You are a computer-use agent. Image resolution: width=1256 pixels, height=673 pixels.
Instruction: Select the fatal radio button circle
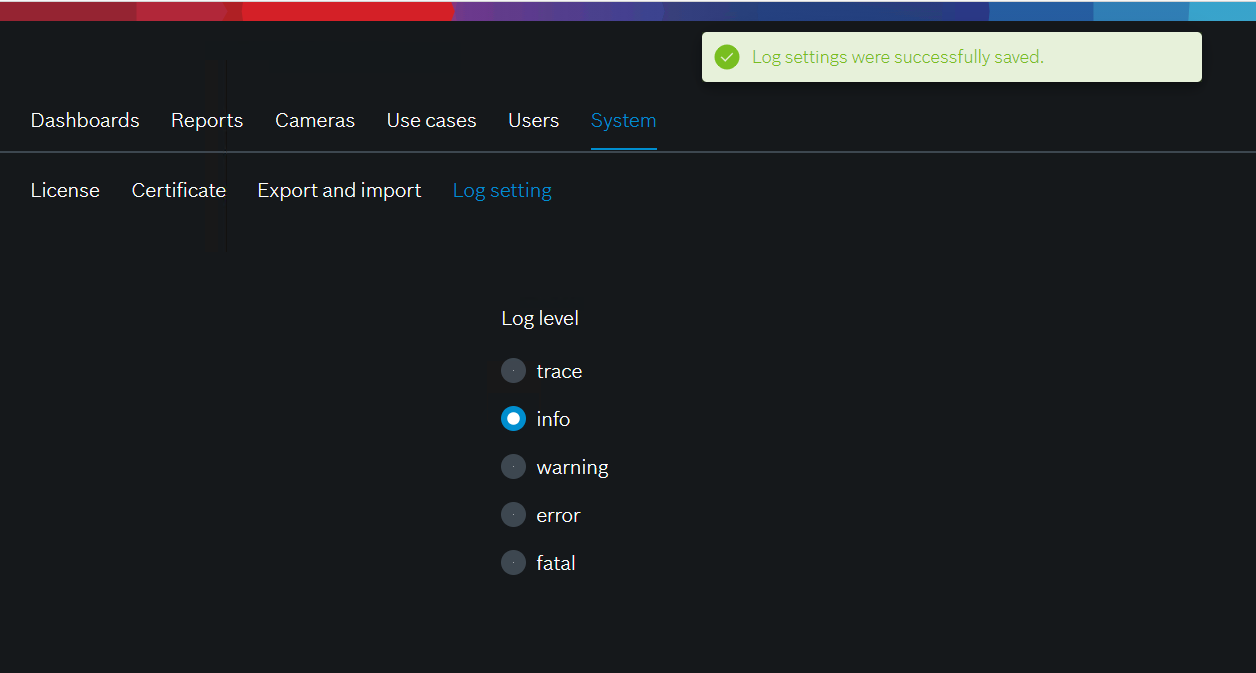(x=513, y=563)
